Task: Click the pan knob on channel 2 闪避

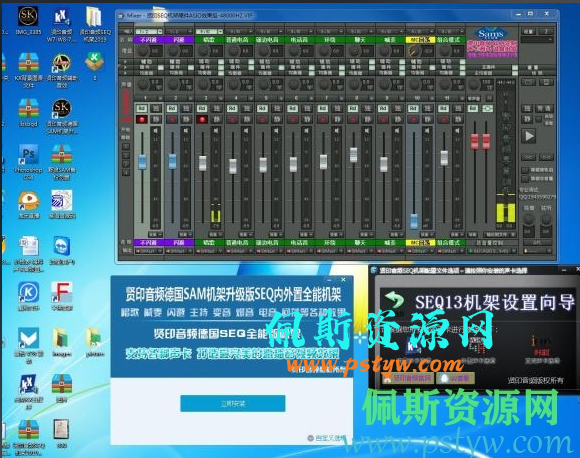Action: click(173, 85)
